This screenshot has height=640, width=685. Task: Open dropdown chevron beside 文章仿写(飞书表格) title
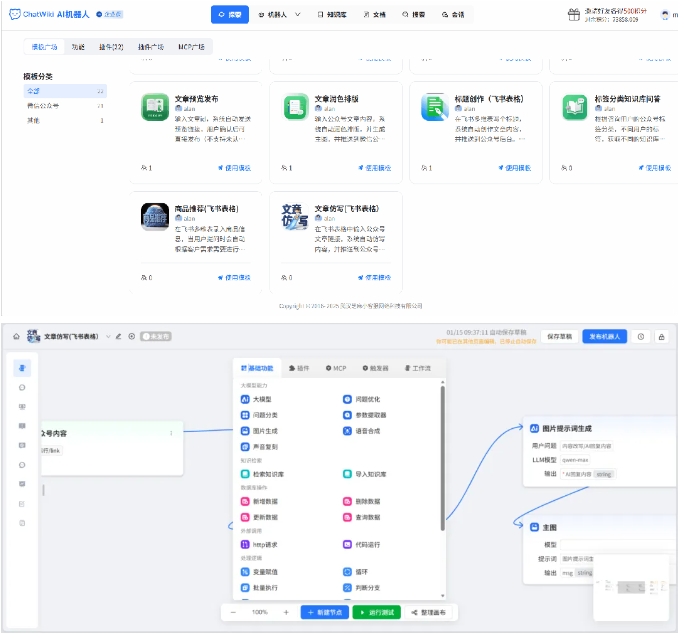tap(109, 339)
